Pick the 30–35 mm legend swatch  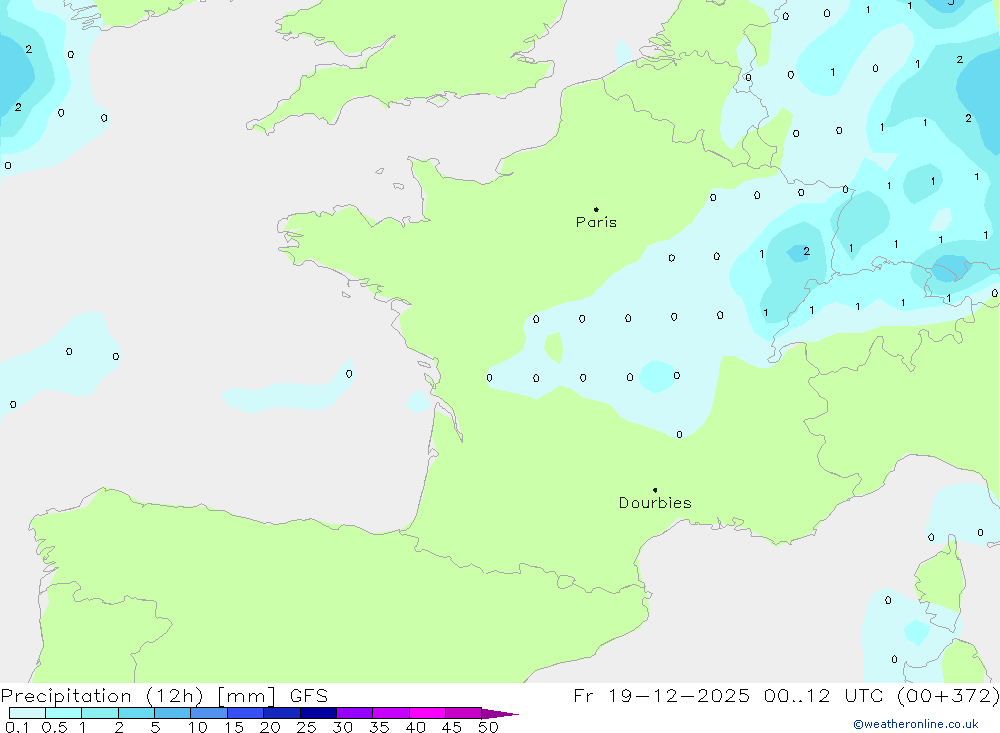[x=355, y=713]
